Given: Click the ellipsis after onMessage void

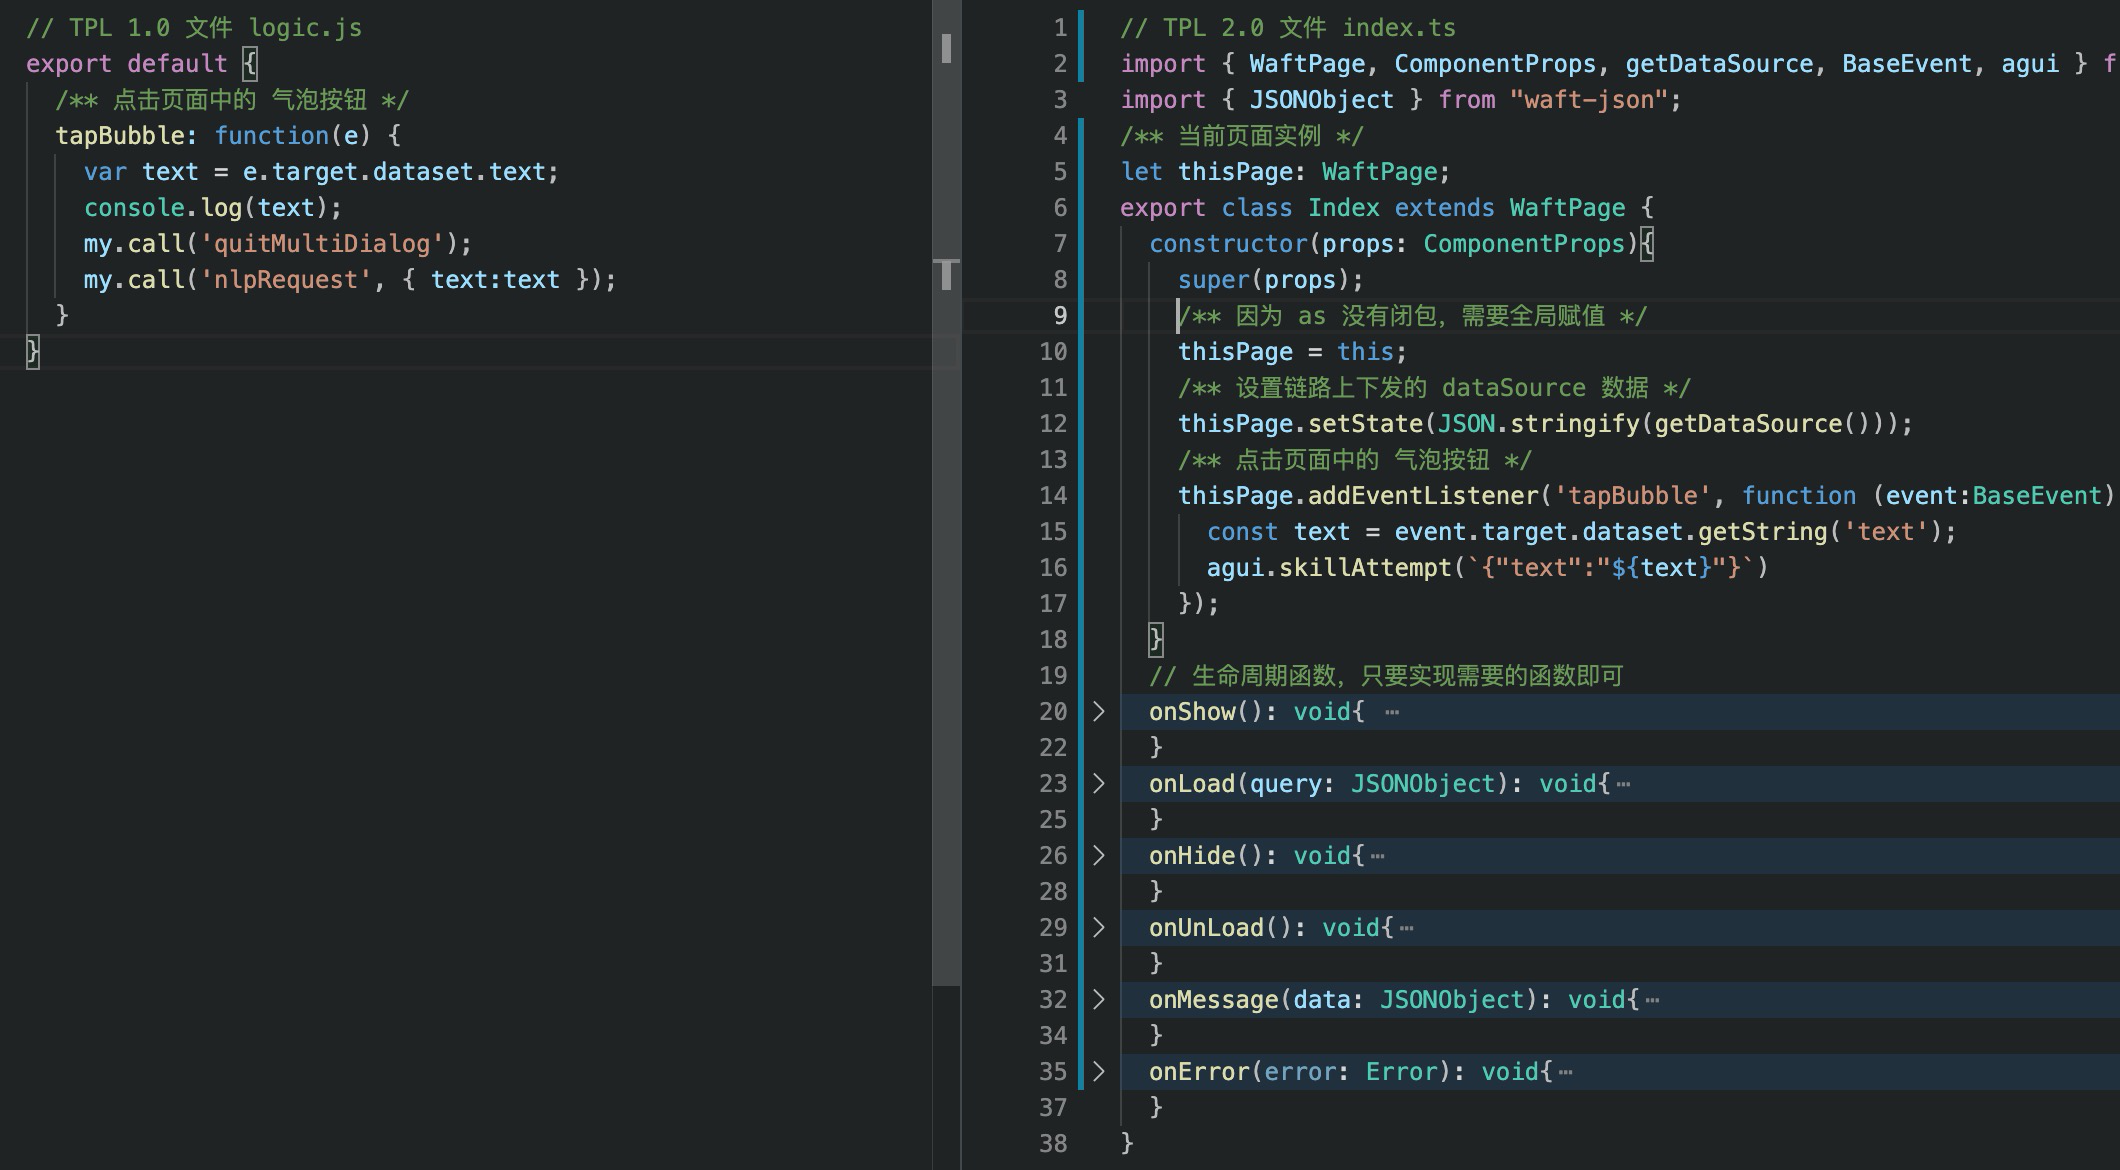Looking at the screenshot, I should point(1652,1000).
